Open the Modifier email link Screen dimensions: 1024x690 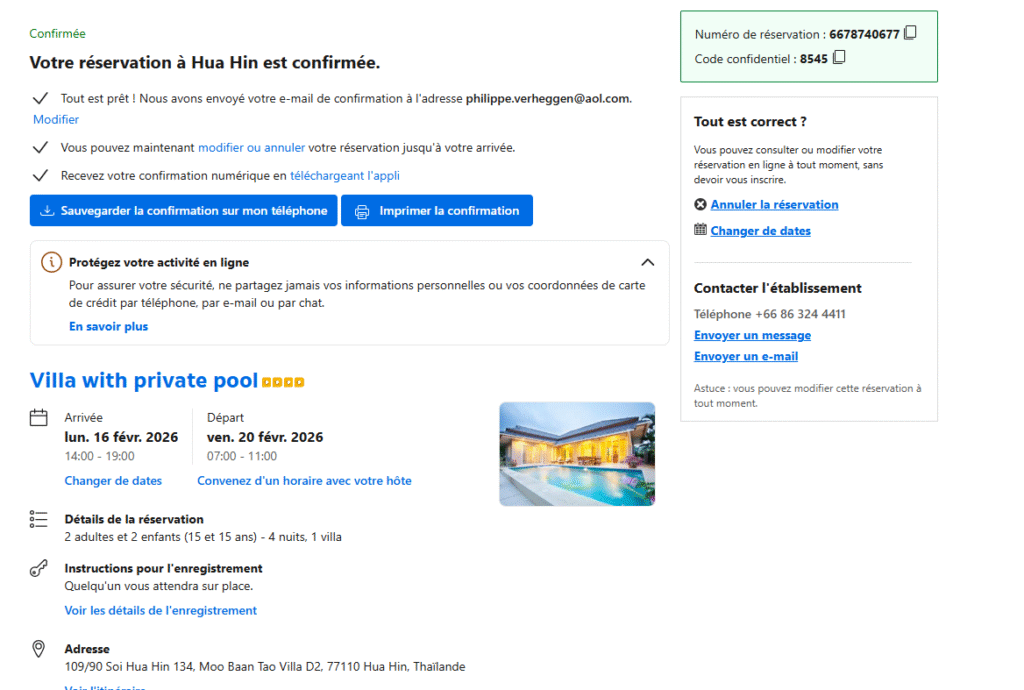pyautogui.click(x=56, y=120)
